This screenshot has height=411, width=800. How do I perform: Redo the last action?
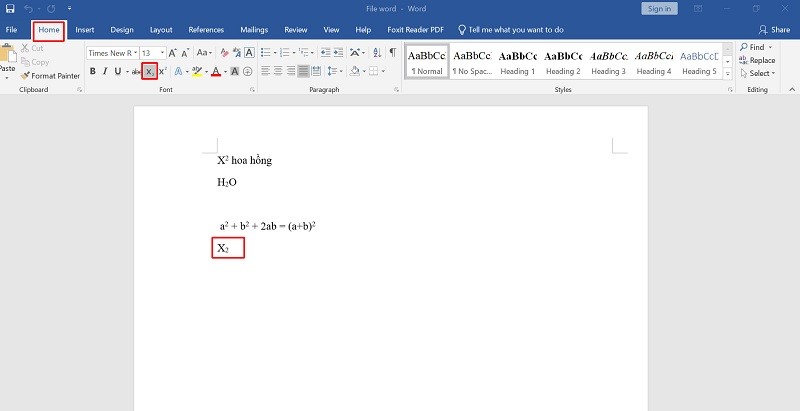51,9
